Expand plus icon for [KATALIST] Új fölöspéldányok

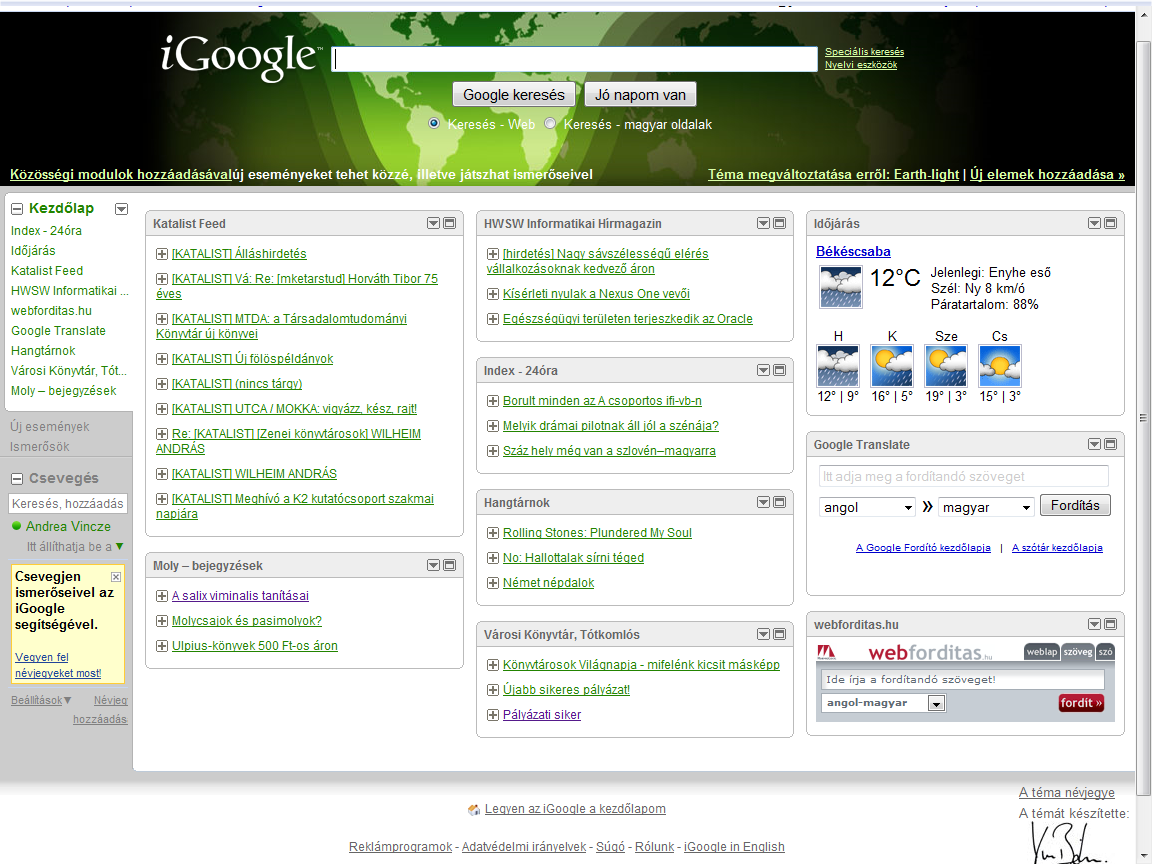click(x=162, y=359)
